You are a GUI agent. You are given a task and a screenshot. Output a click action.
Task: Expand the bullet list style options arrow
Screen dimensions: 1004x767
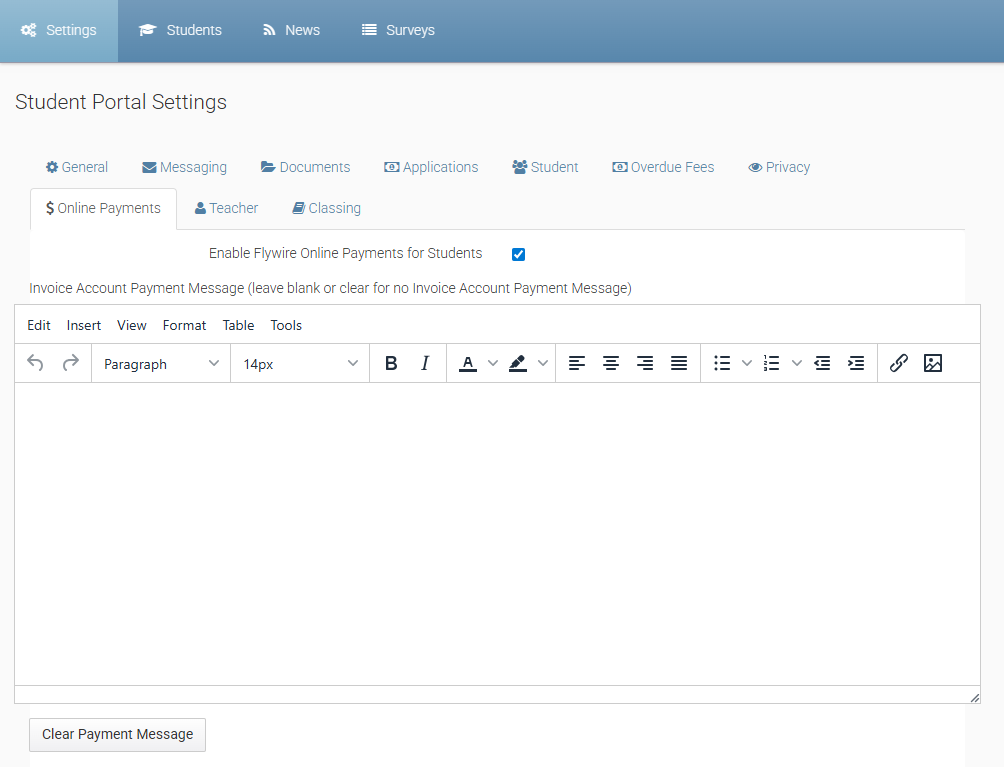pyautogui.click(x=746, y=364)
